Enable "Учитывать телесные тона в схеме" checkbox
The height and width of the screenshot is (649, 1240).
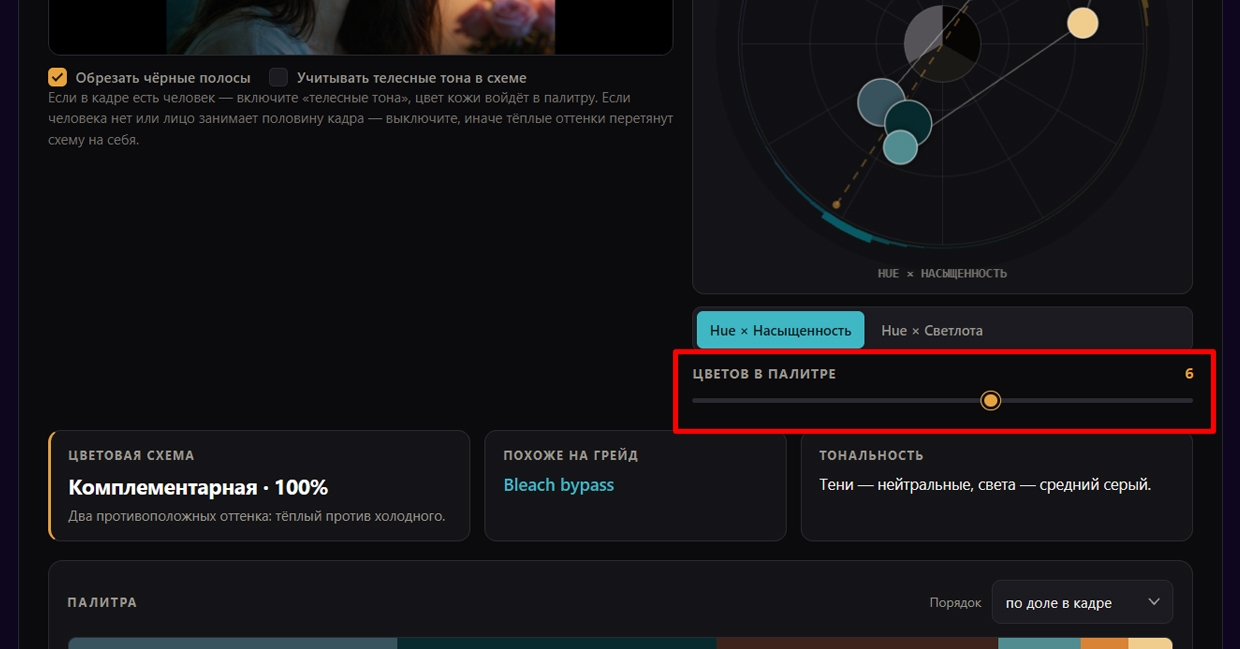278,77
